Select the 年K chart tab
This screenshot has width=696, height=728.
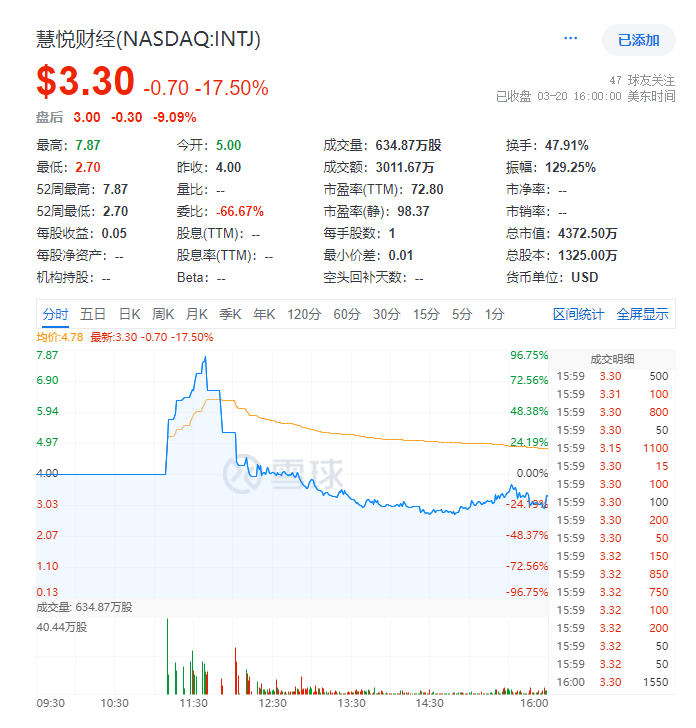pos(264,314)
